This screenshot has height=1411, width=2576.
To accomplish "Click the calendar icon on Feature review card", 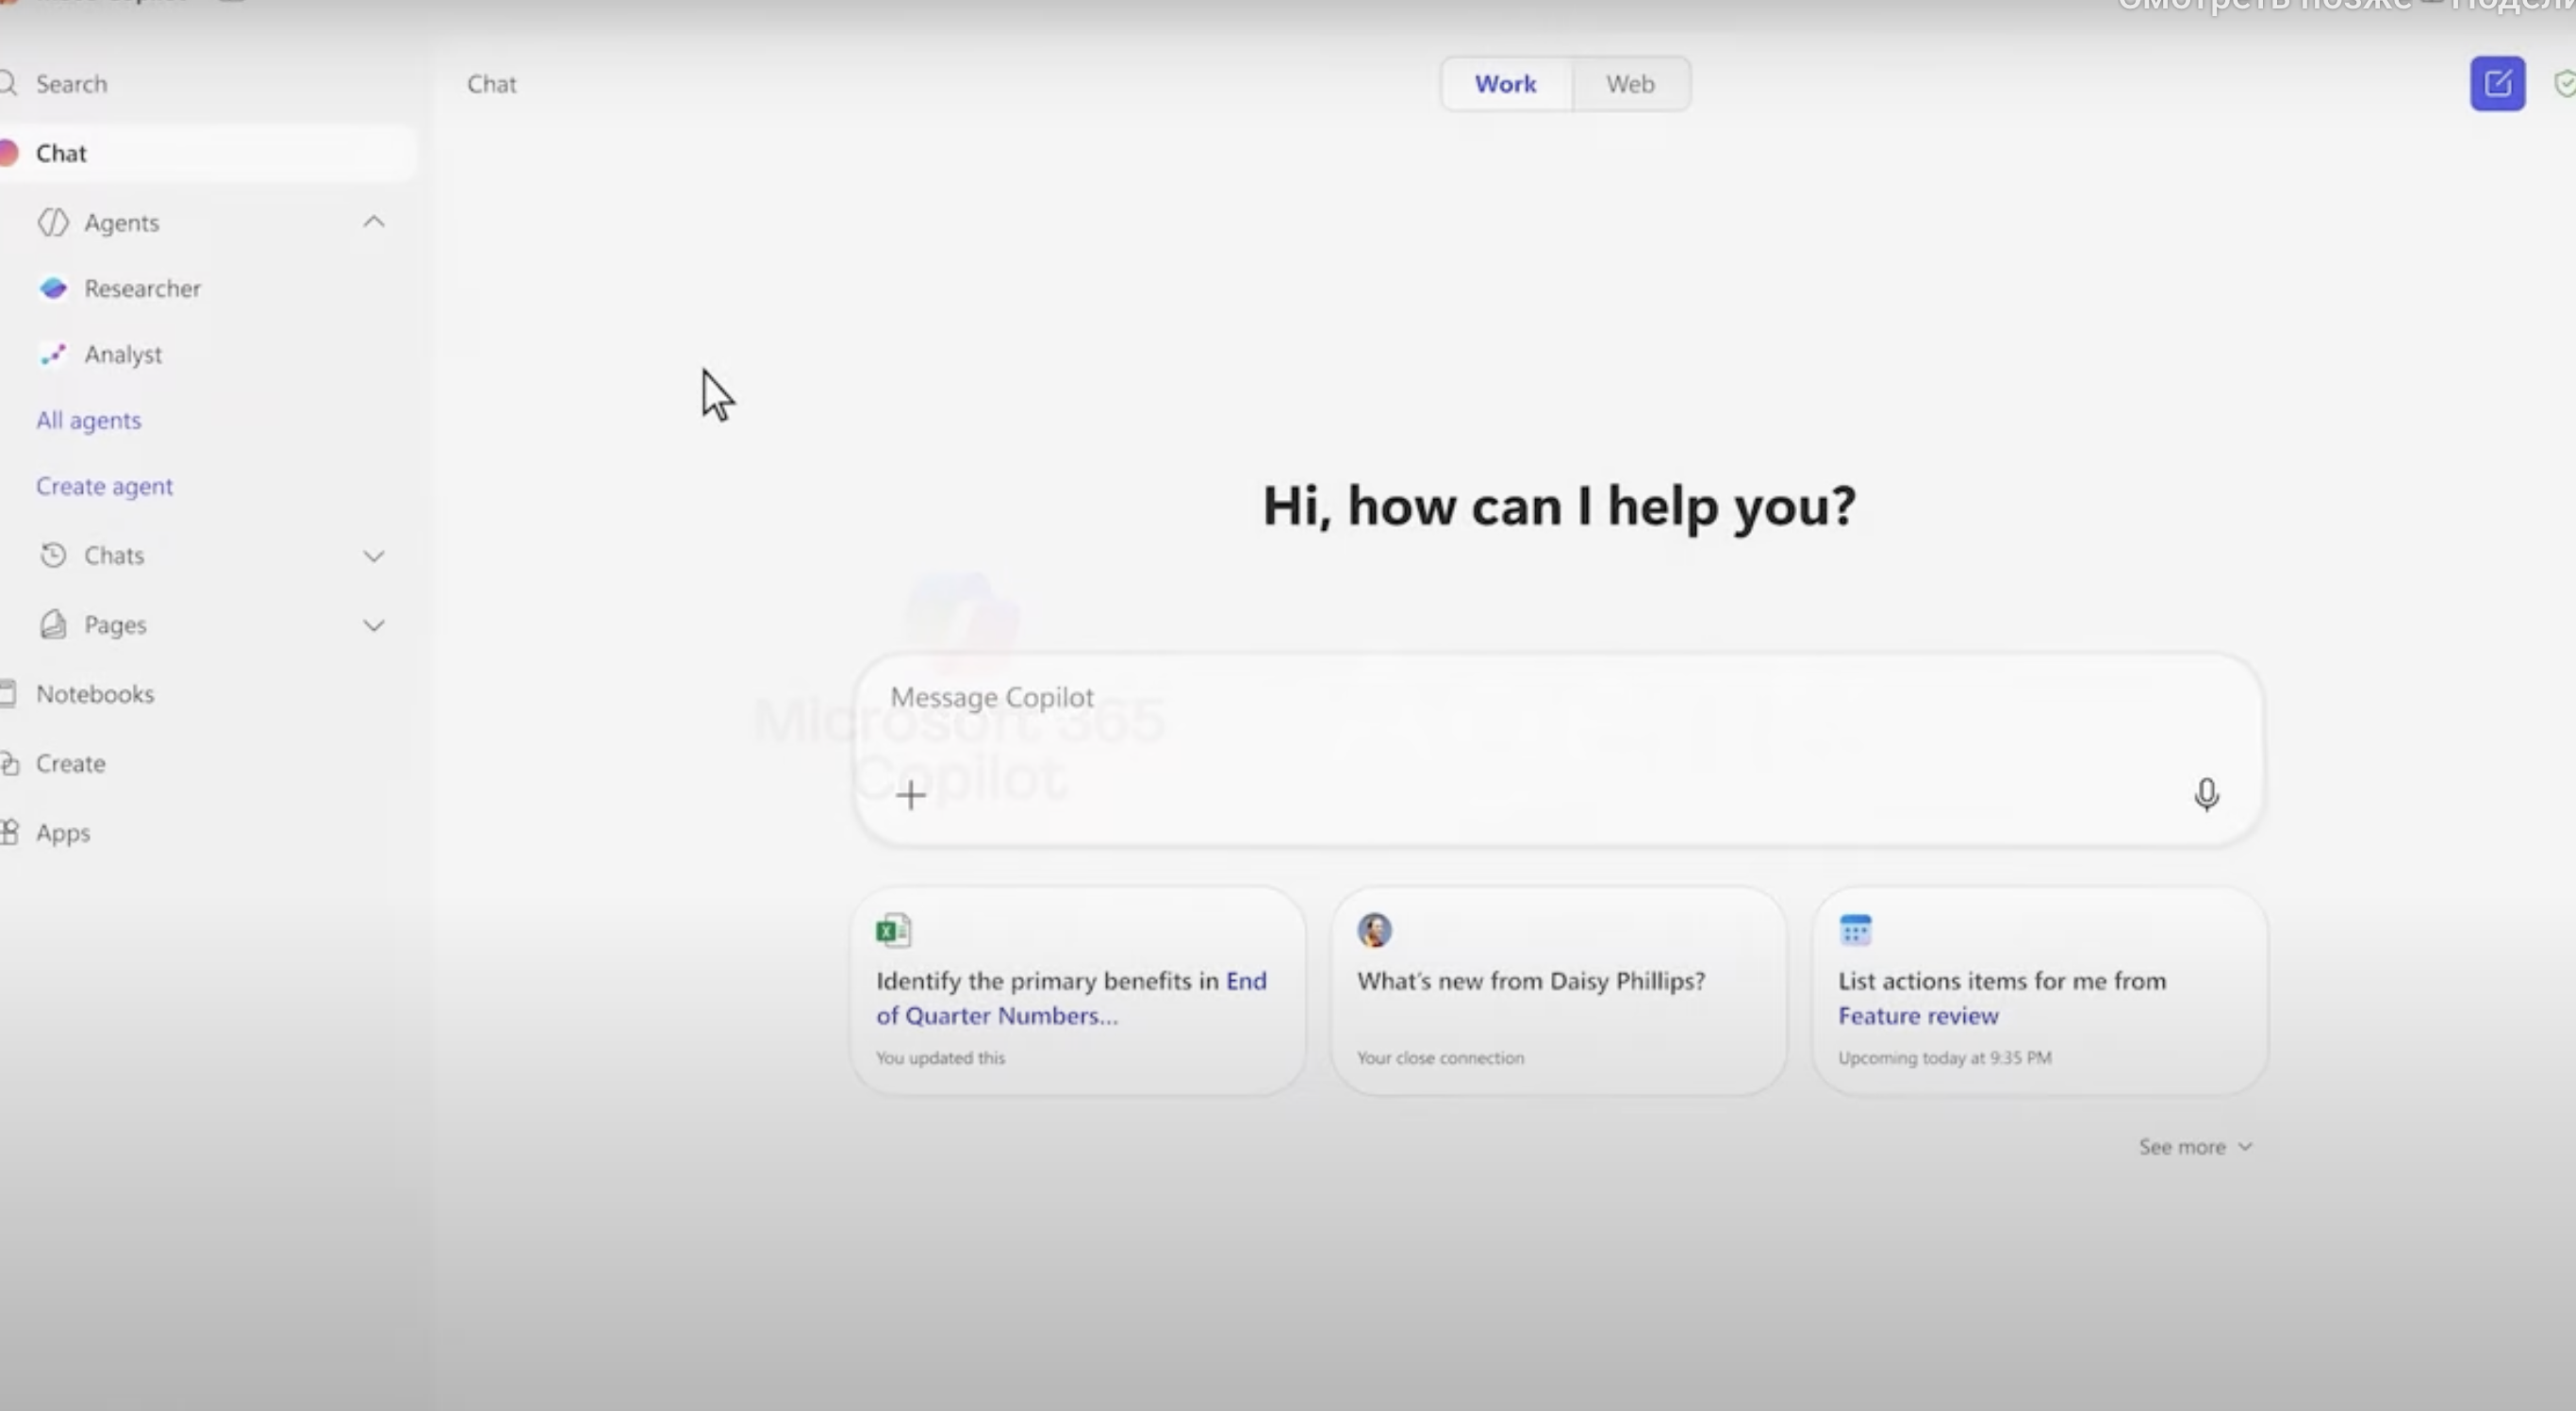I will tap(1855, 930).
